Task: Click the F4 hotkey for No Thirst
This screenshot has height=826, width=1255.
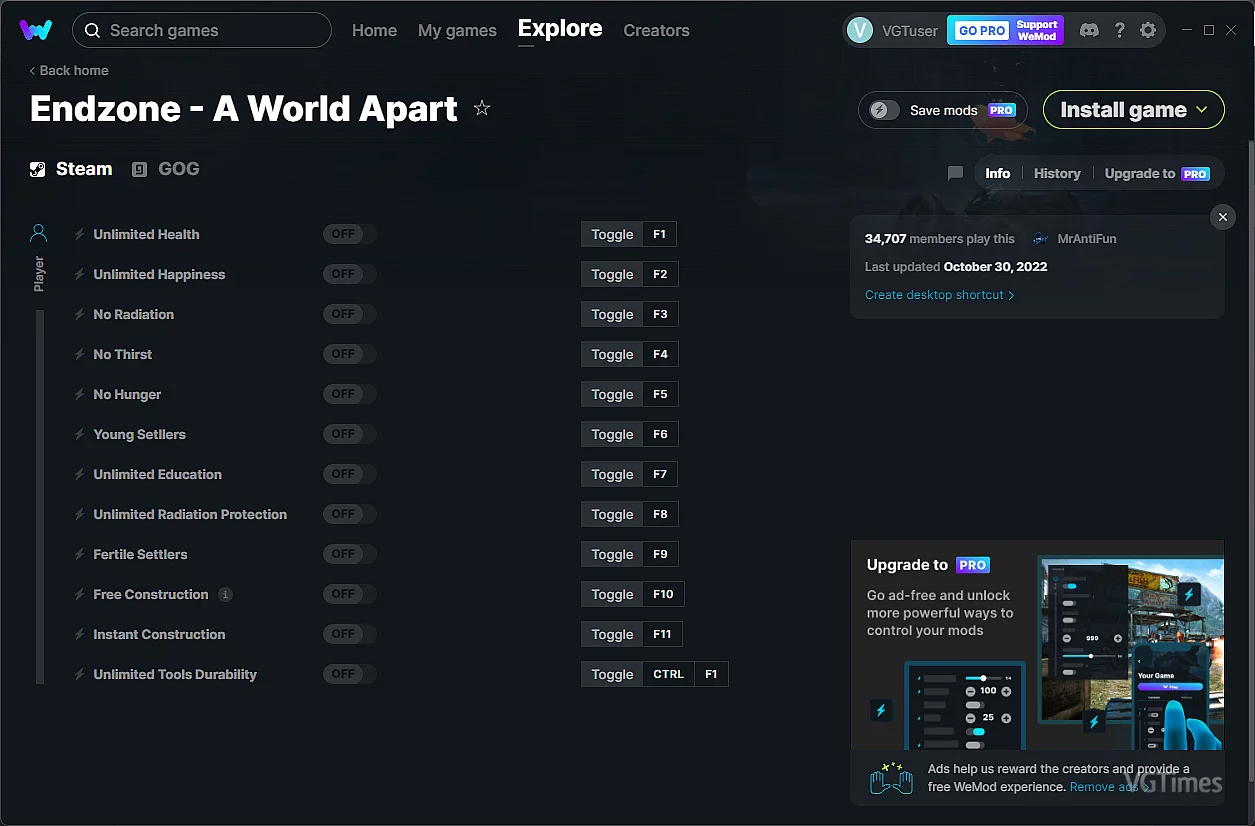Action: click(660, 354)
